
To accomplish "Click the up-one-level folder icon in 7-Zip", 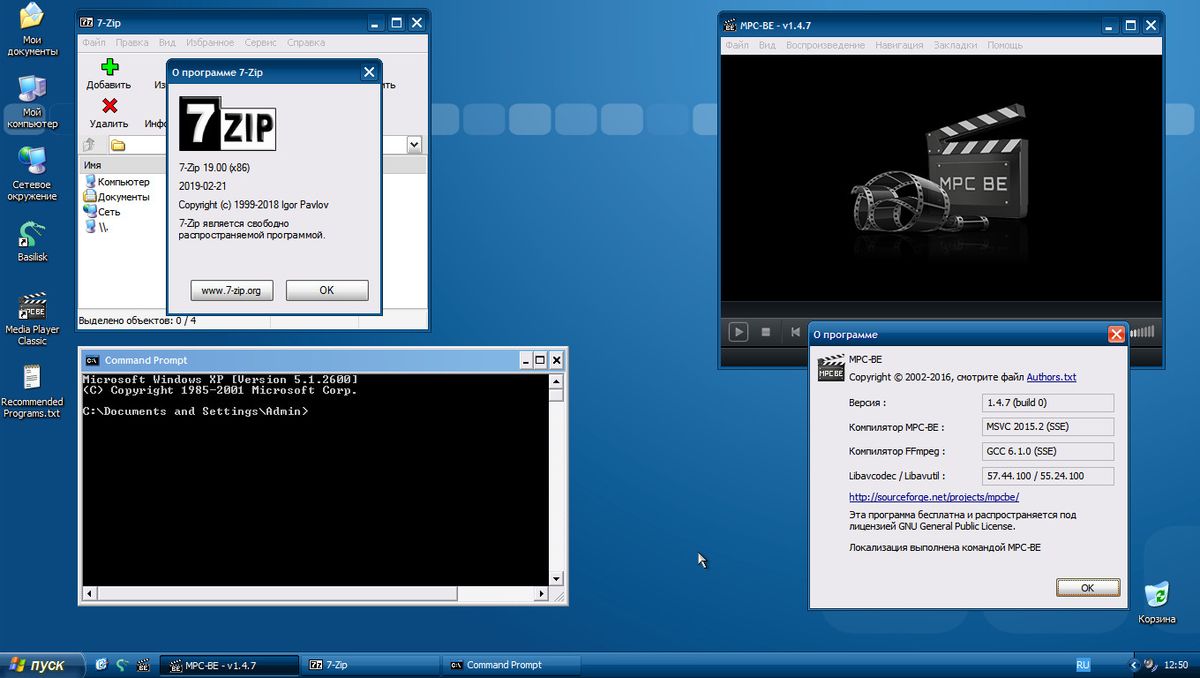I will (88, 144).
